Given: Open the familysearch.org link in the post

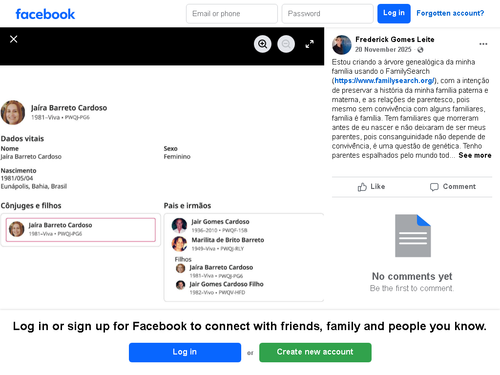Looking at the screenshot, I should (x=384, y=81).
